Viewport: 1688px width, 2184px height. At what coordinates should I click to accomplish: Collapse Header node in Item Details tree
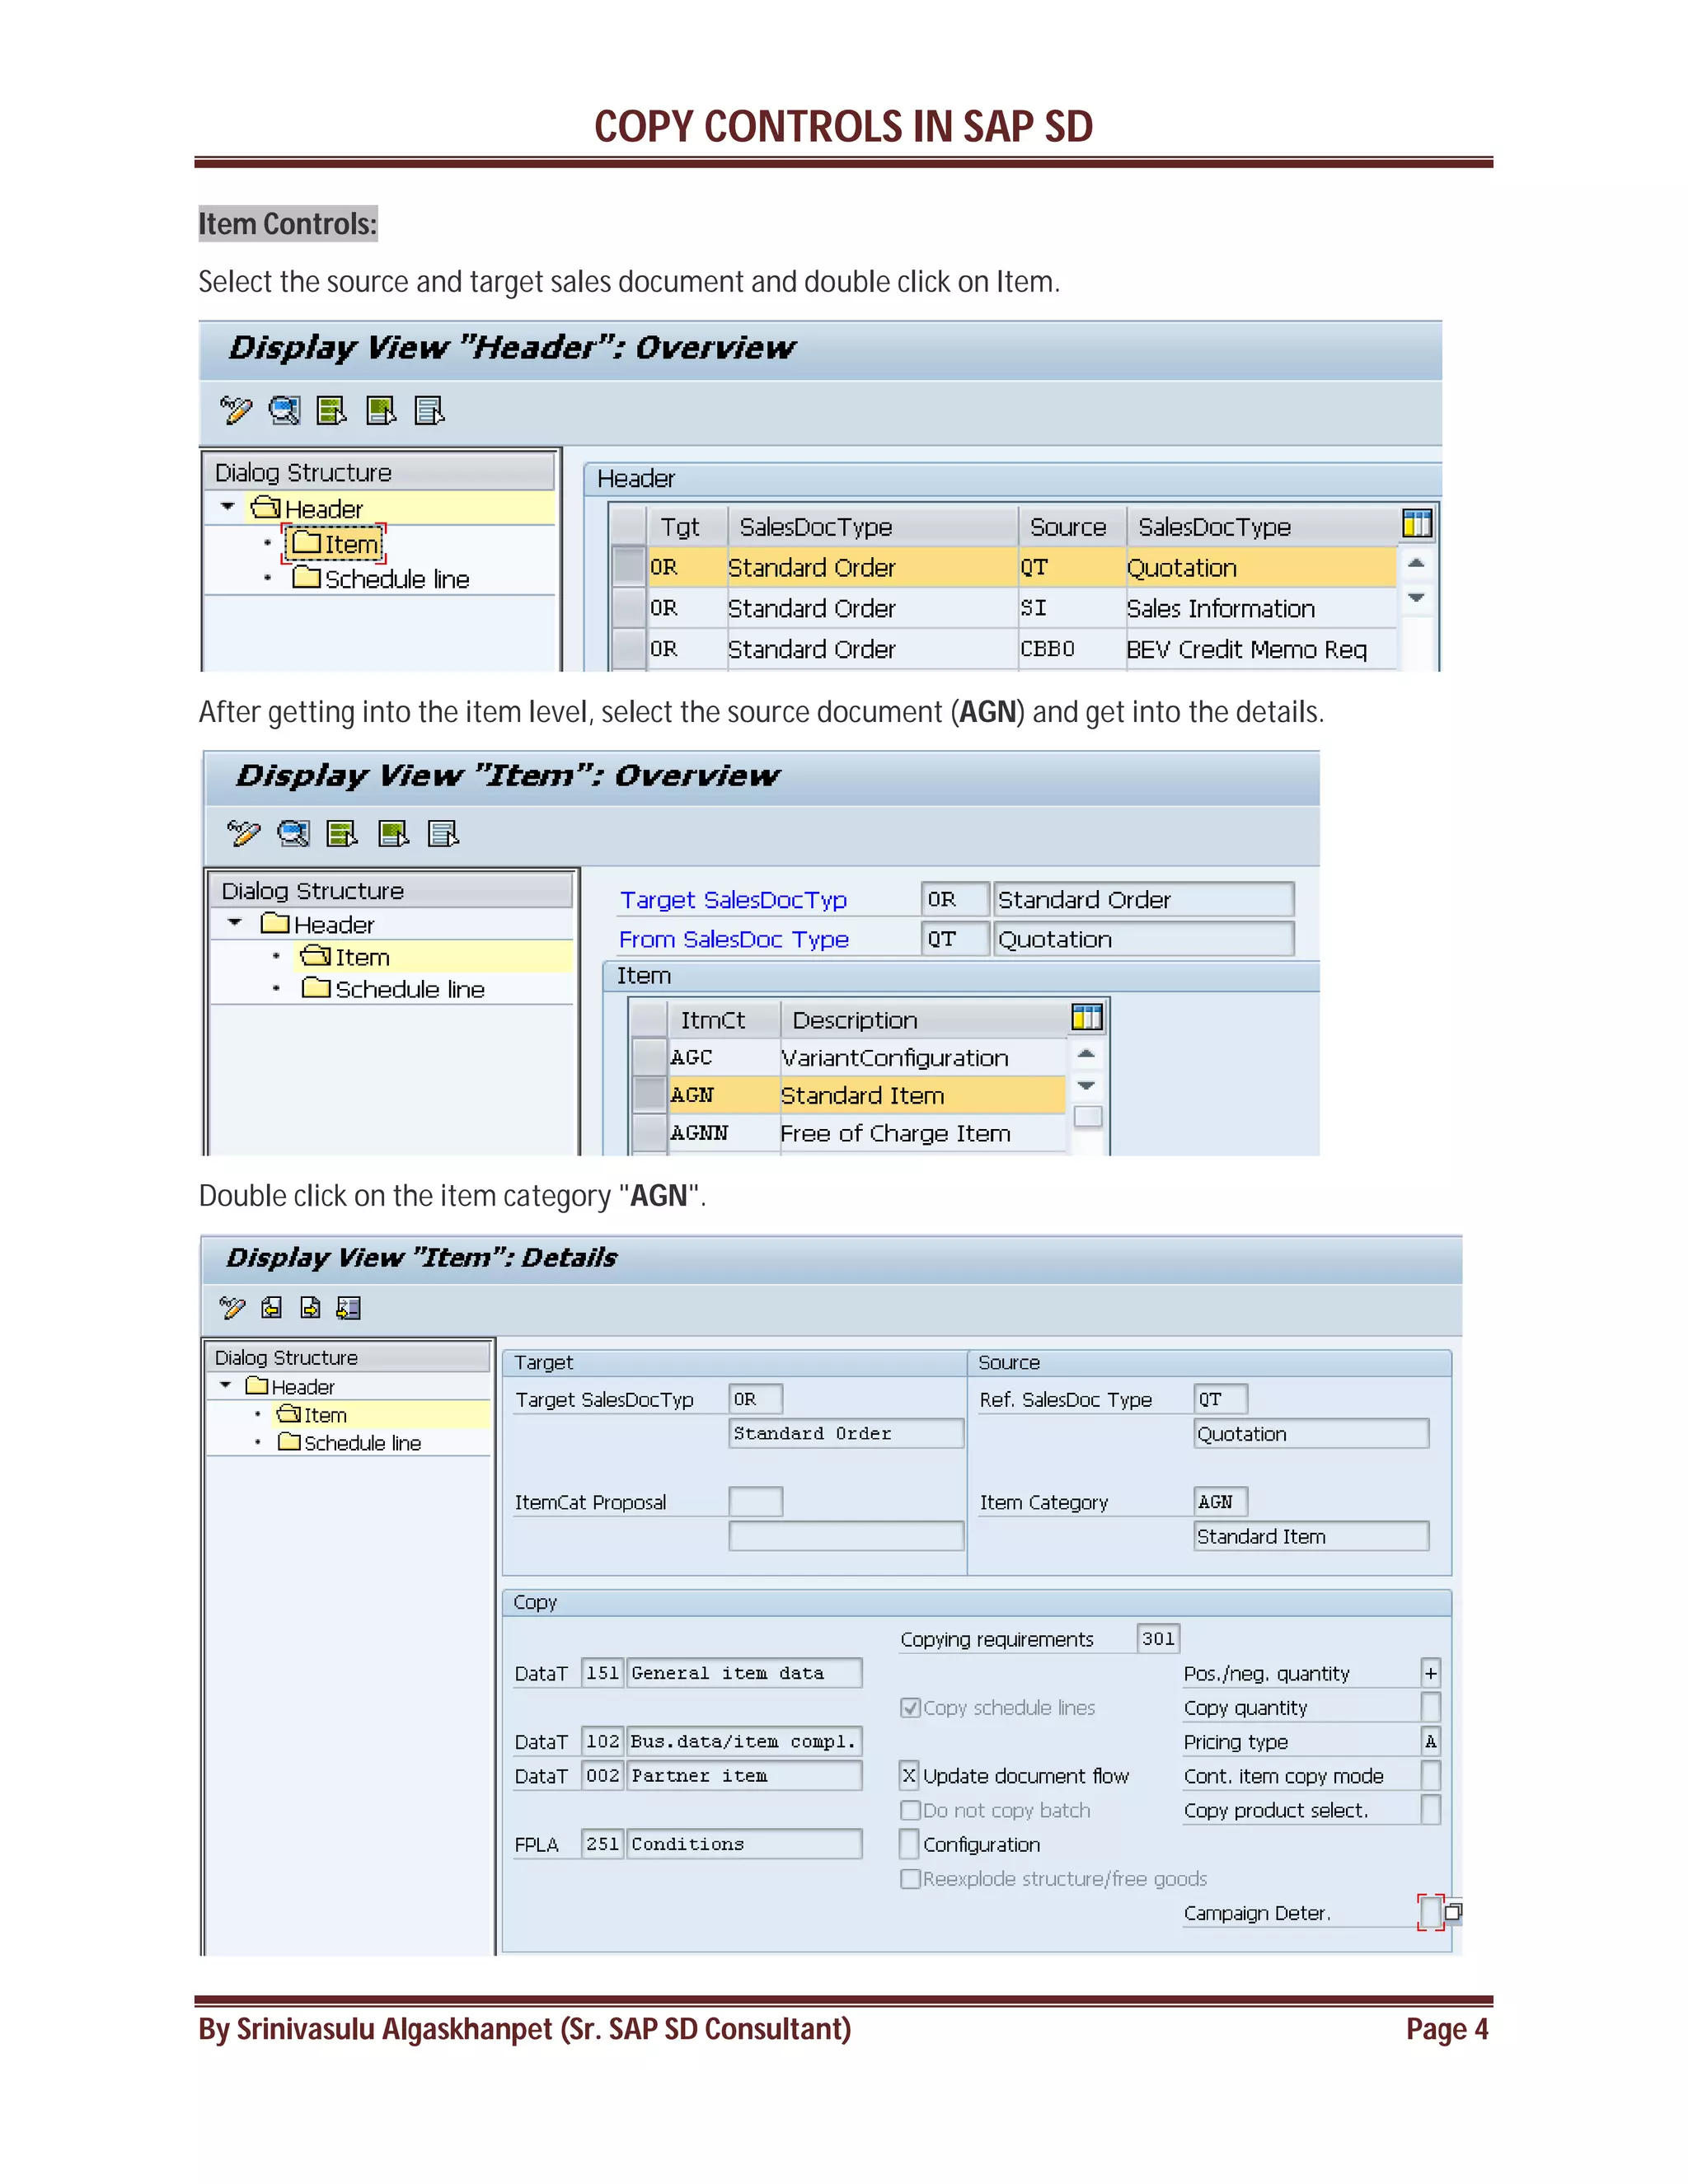pos(226,1385)
